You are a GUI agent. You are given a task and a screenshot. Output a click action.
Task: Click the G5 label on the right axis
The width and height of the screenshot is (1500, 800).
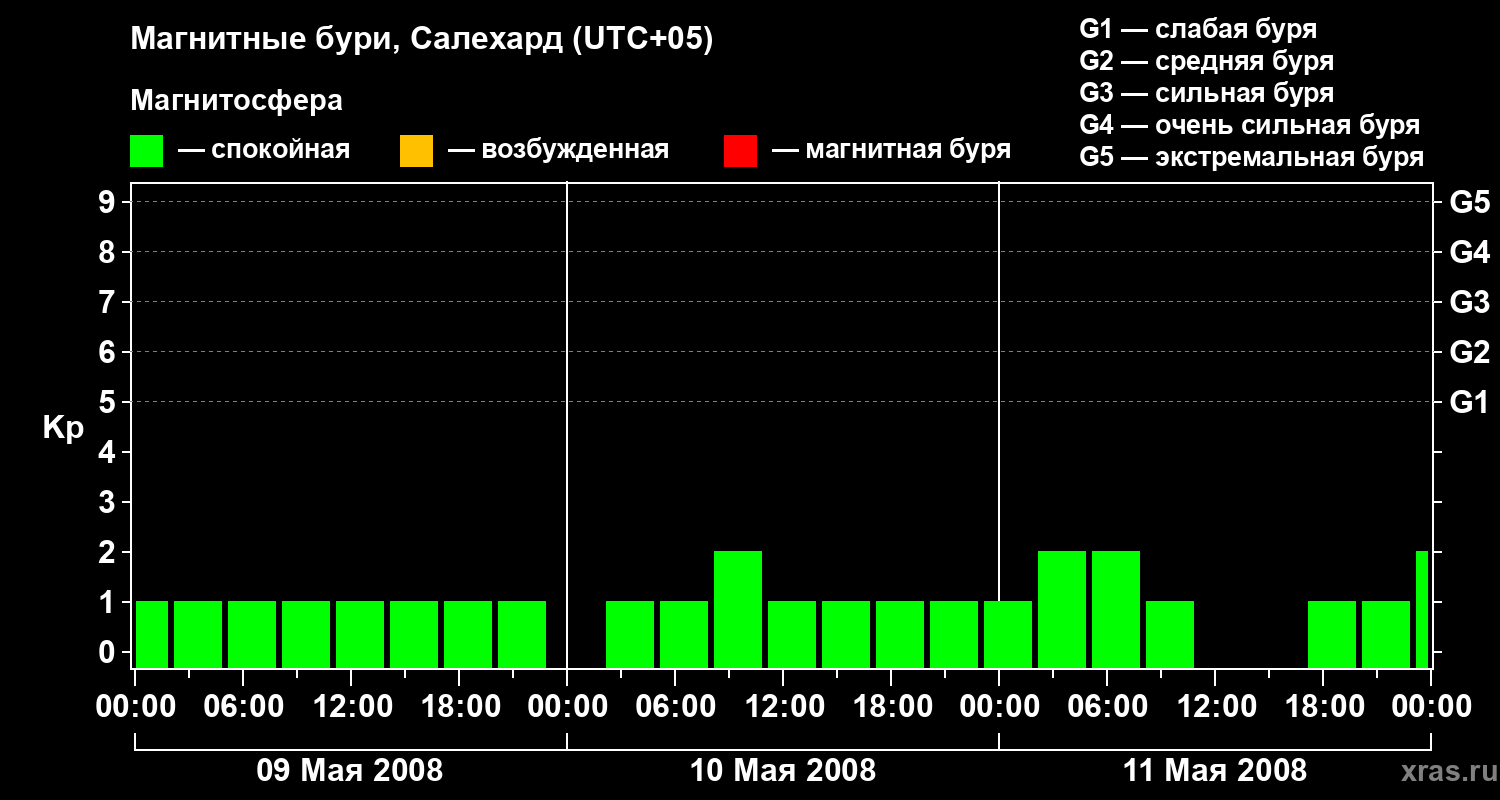coord(1469,203)
